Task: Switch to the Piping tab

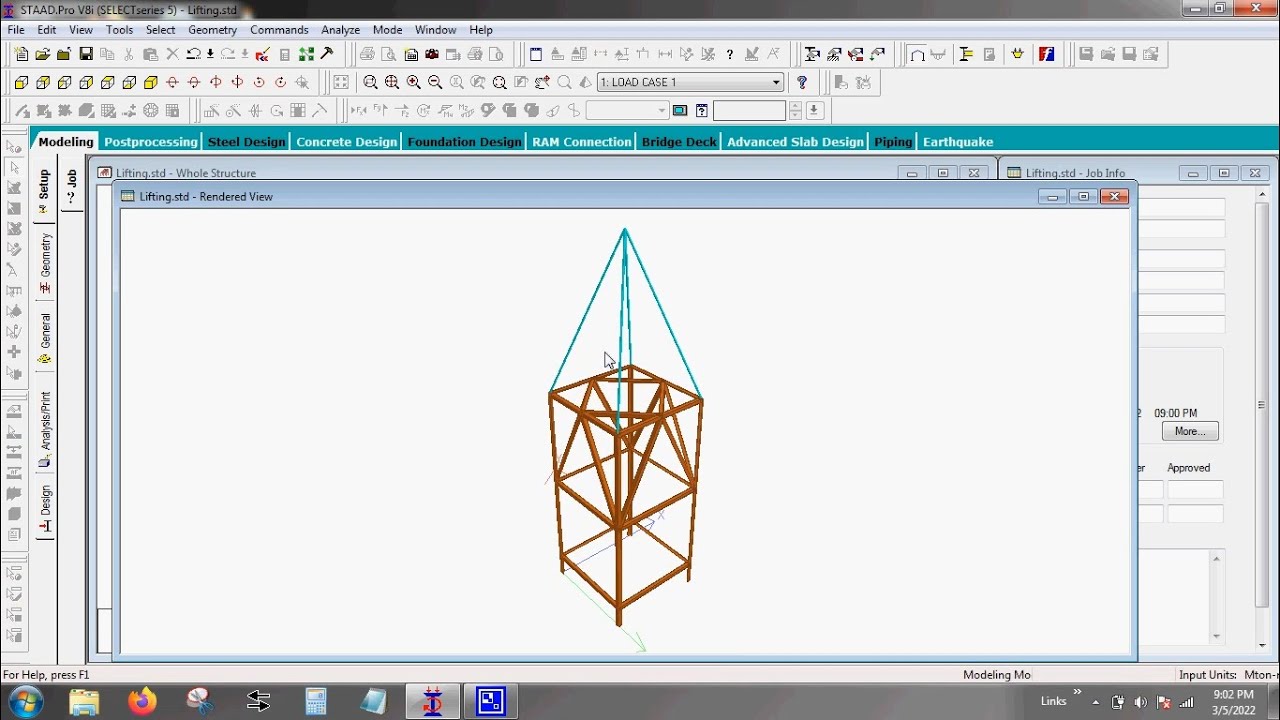Action: 893,142
